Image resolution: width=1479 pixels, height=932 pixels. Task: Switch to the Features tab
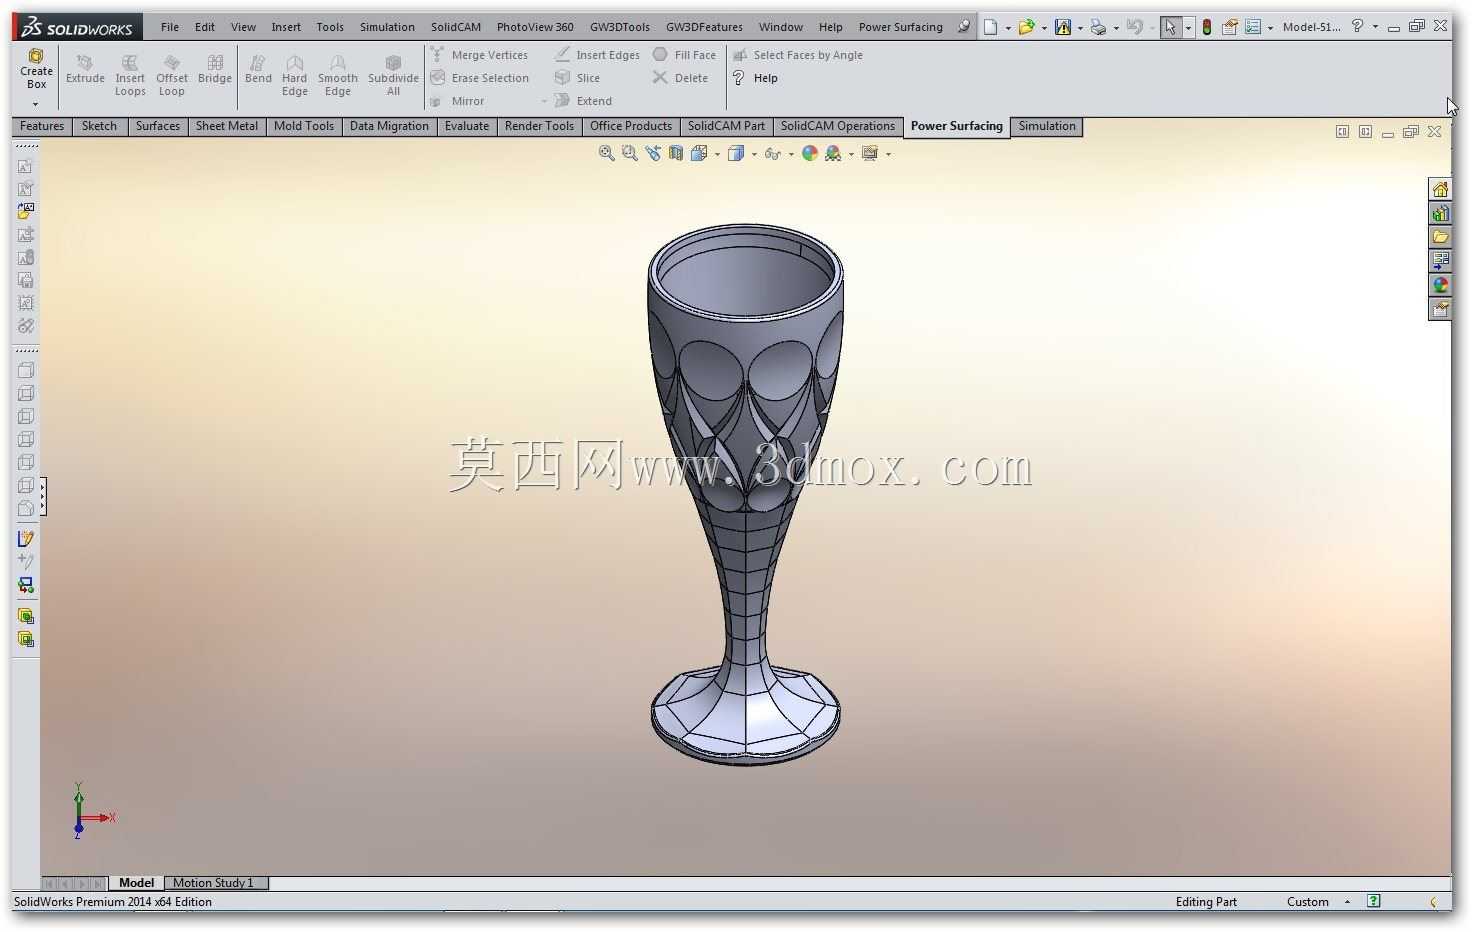coord(42,126)
